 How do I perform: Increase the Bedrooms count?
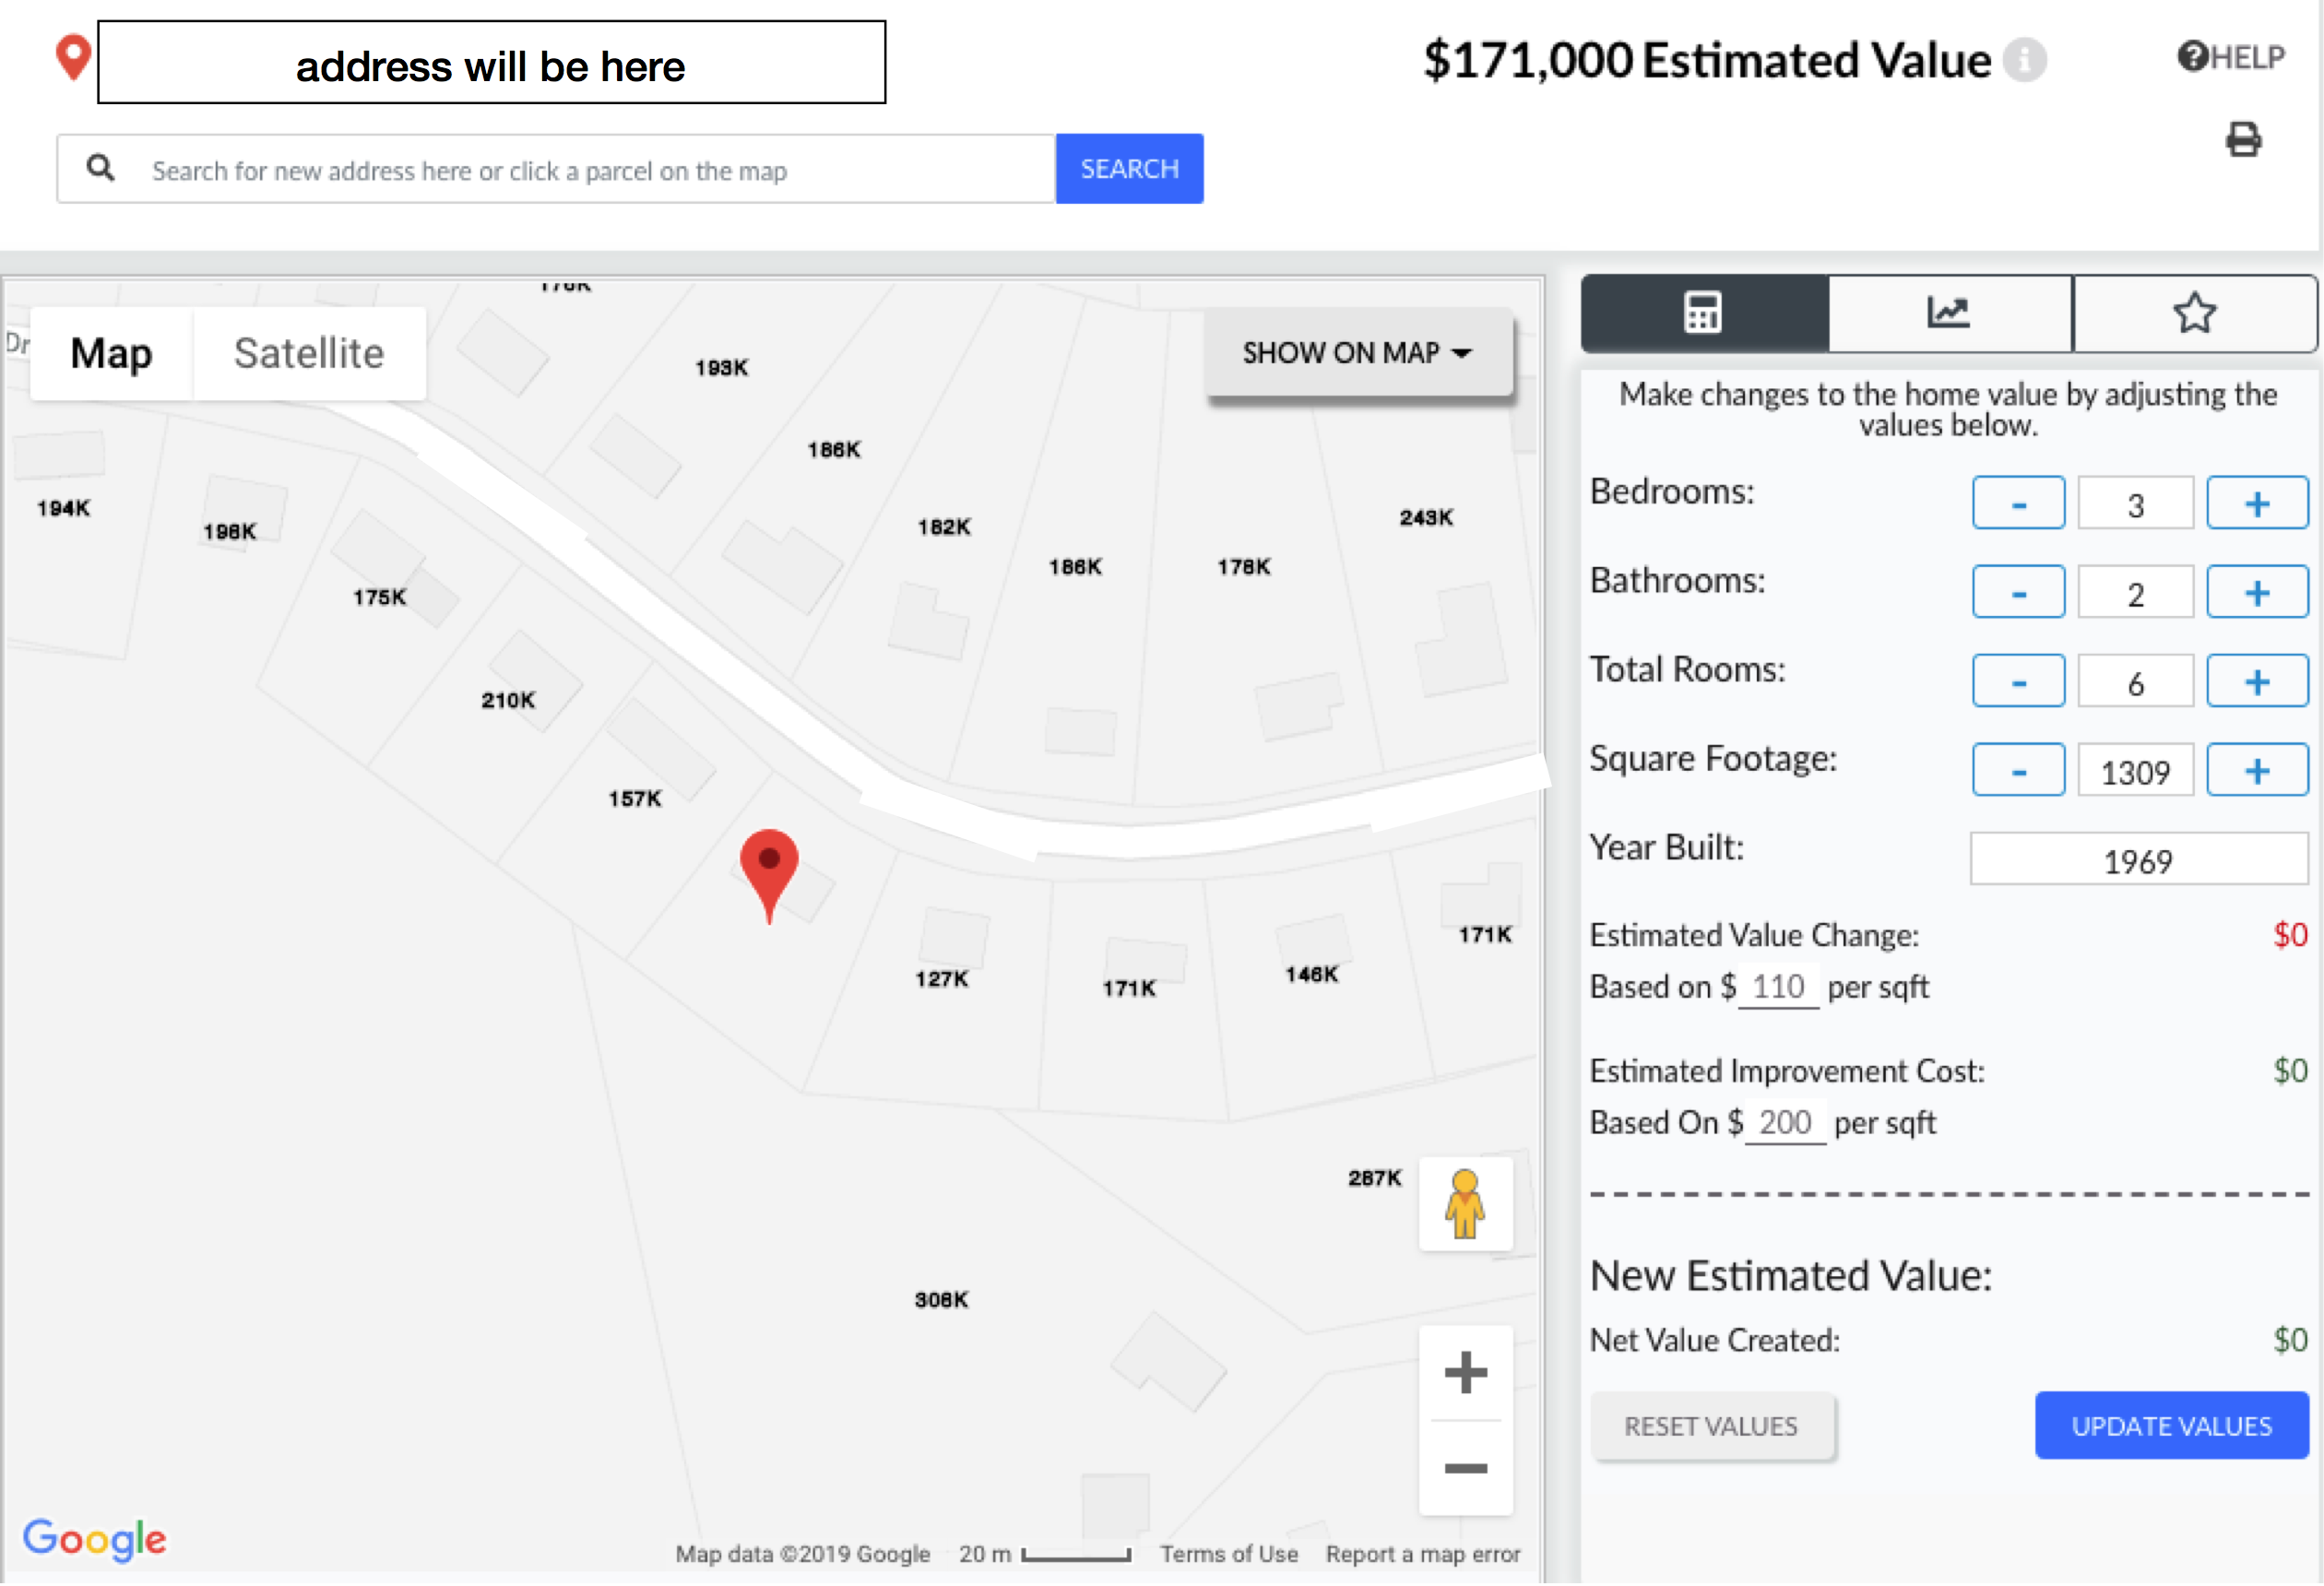tap(2258, 503)
